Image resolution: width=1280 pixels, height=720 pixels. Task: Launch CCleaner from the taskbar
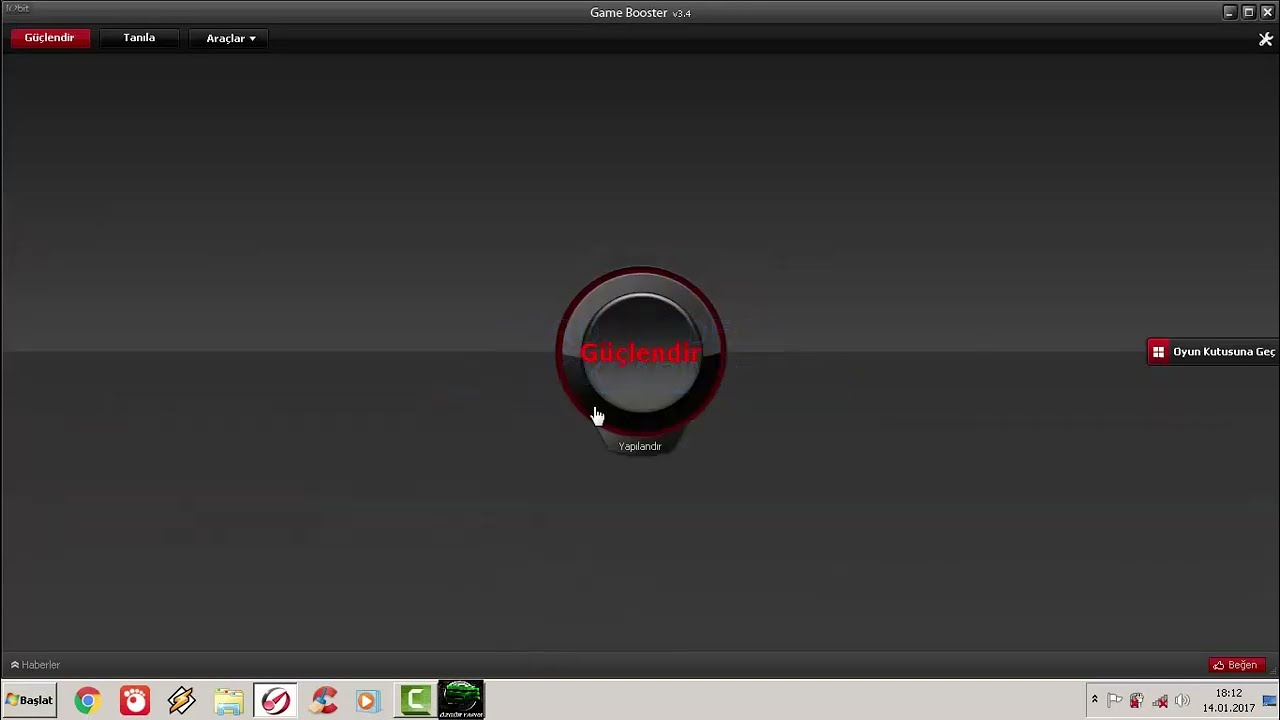(323, 701)
